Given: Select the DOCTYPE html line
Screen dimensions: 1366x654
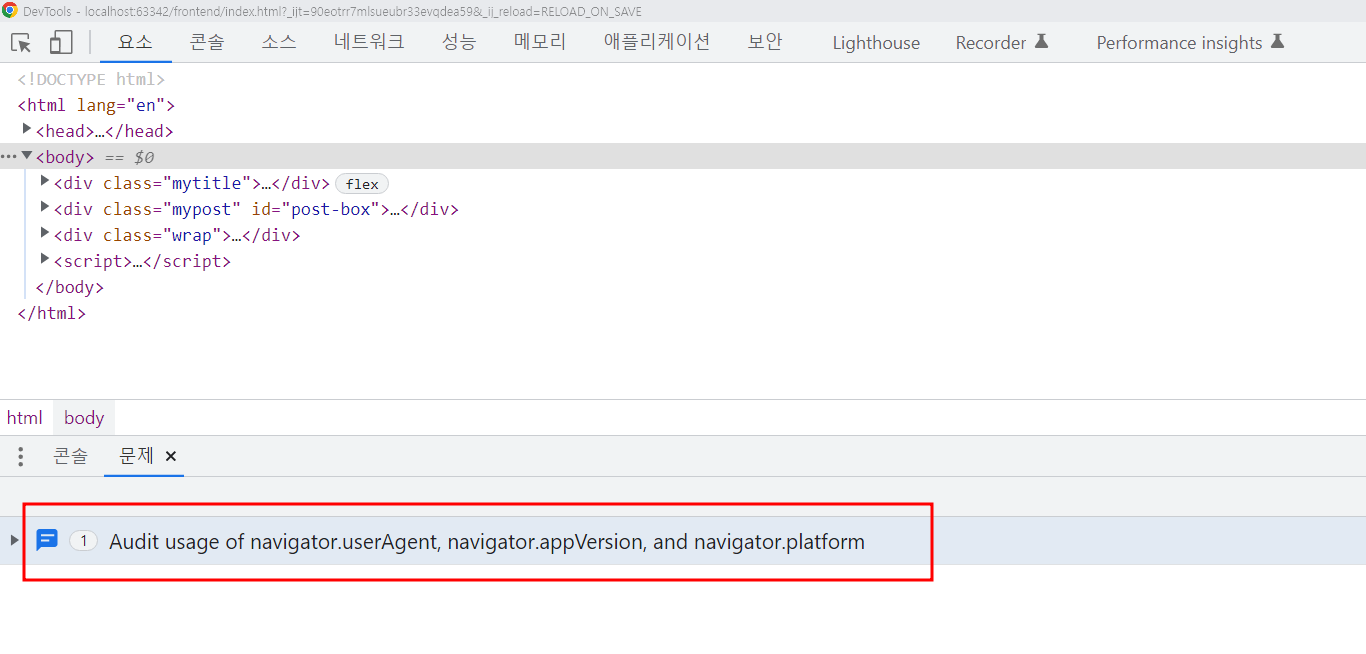Looking at the screenshot, I should 91,79.
